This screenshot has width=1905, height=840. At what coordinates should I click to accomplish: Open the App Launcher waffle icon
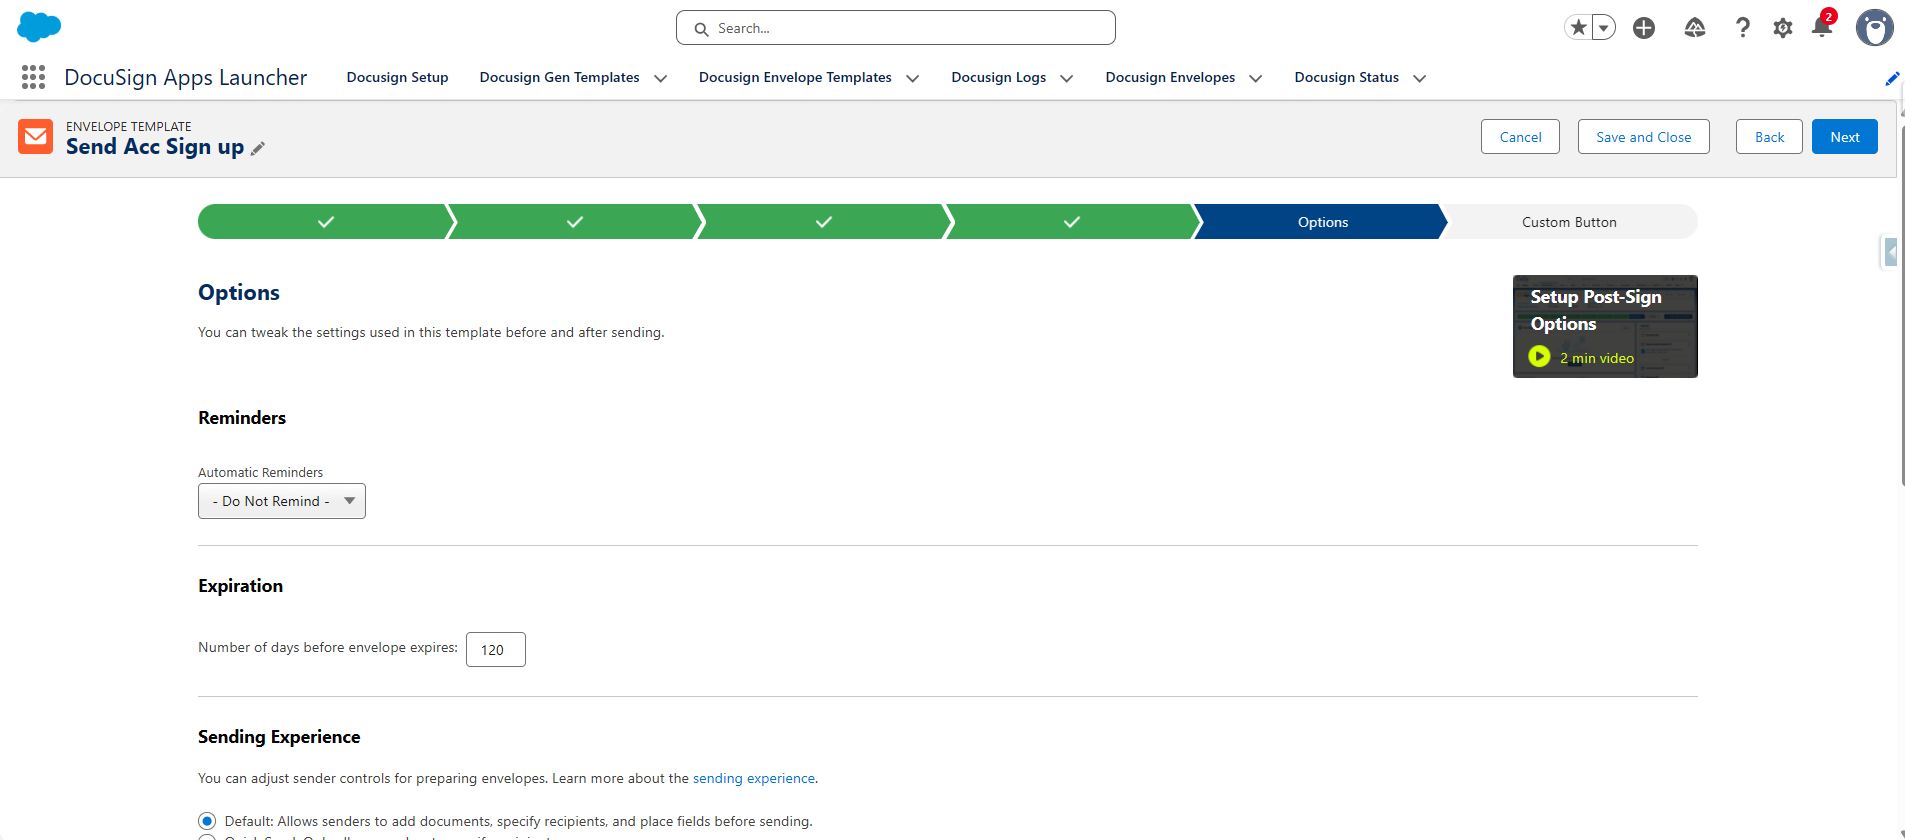pos(33,77)
